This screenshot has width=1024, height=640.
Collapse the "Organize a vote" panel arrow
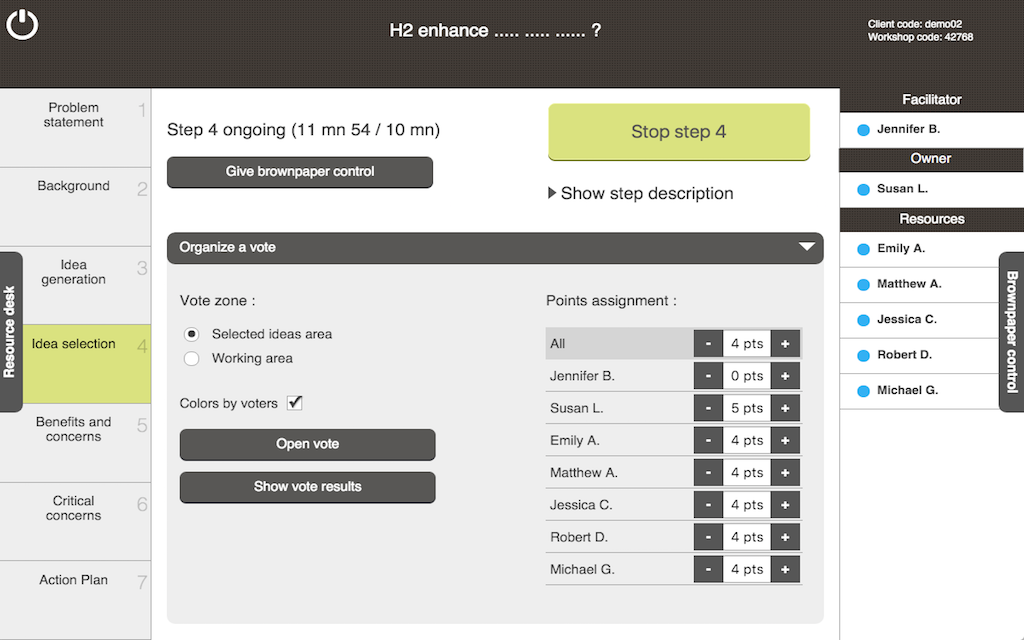tap(805, 247)
